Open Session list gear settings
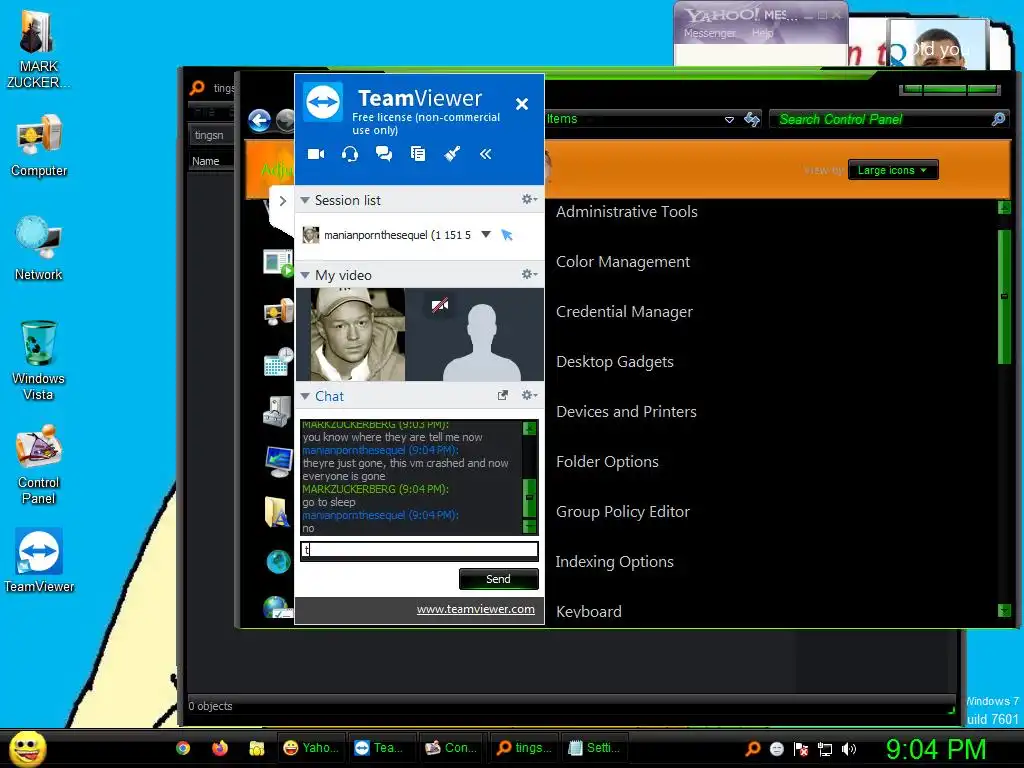The height and width of the screenshot is (768, 1024). tap(529, 199)
